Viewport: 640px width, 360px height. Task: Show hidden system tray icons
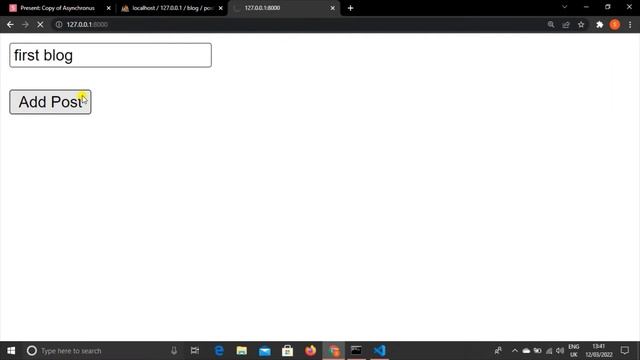pyautogui.click(x=515, y=351)
